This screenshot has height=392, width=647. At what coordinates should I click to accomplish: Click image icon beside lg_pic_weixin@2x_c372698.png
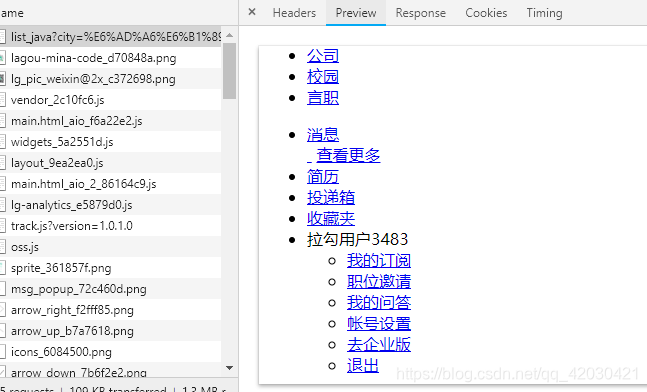click(x=2, y=79)
